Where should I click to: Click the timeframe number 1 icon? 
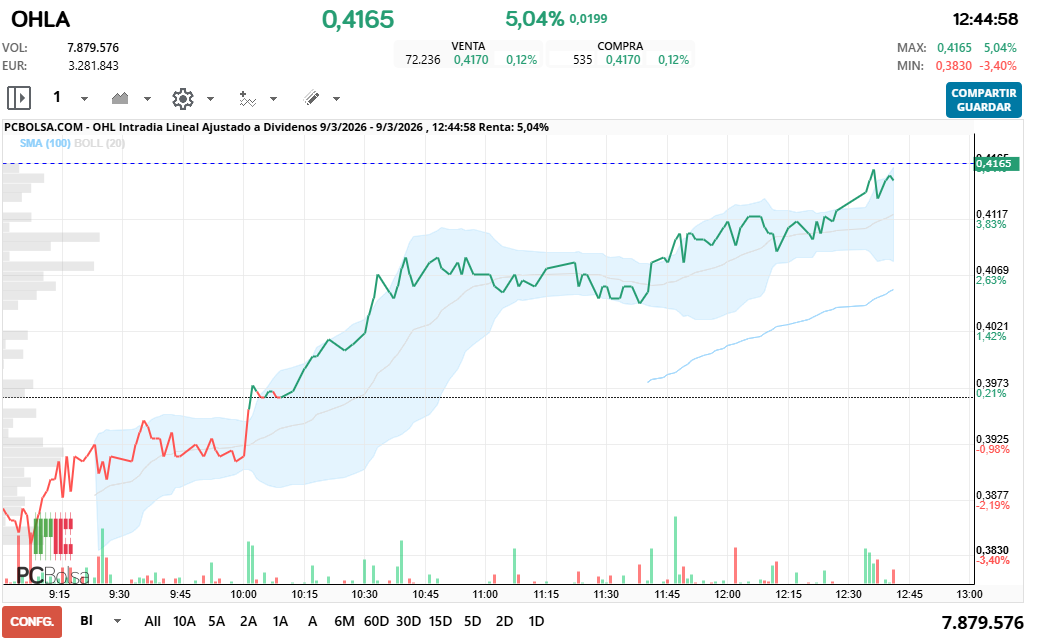(57, 97)
